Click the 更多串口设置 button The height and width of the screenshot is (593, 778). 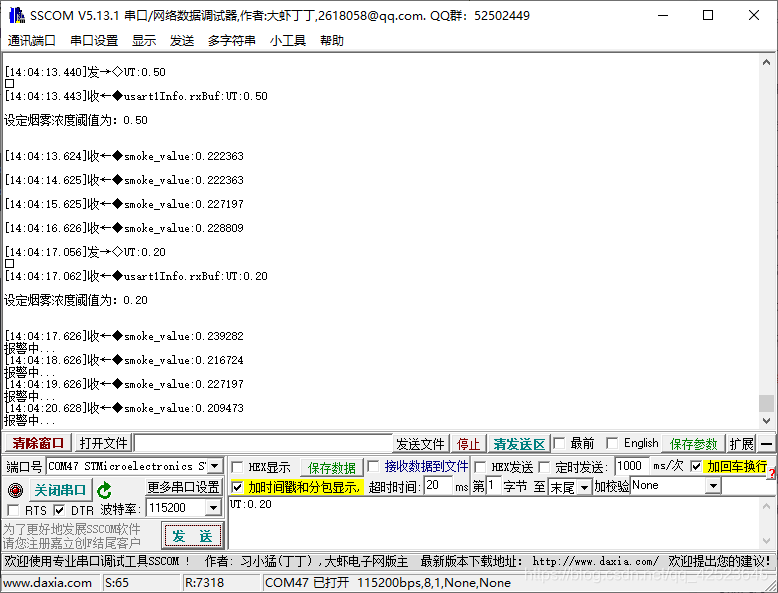(x=183, y=487)
